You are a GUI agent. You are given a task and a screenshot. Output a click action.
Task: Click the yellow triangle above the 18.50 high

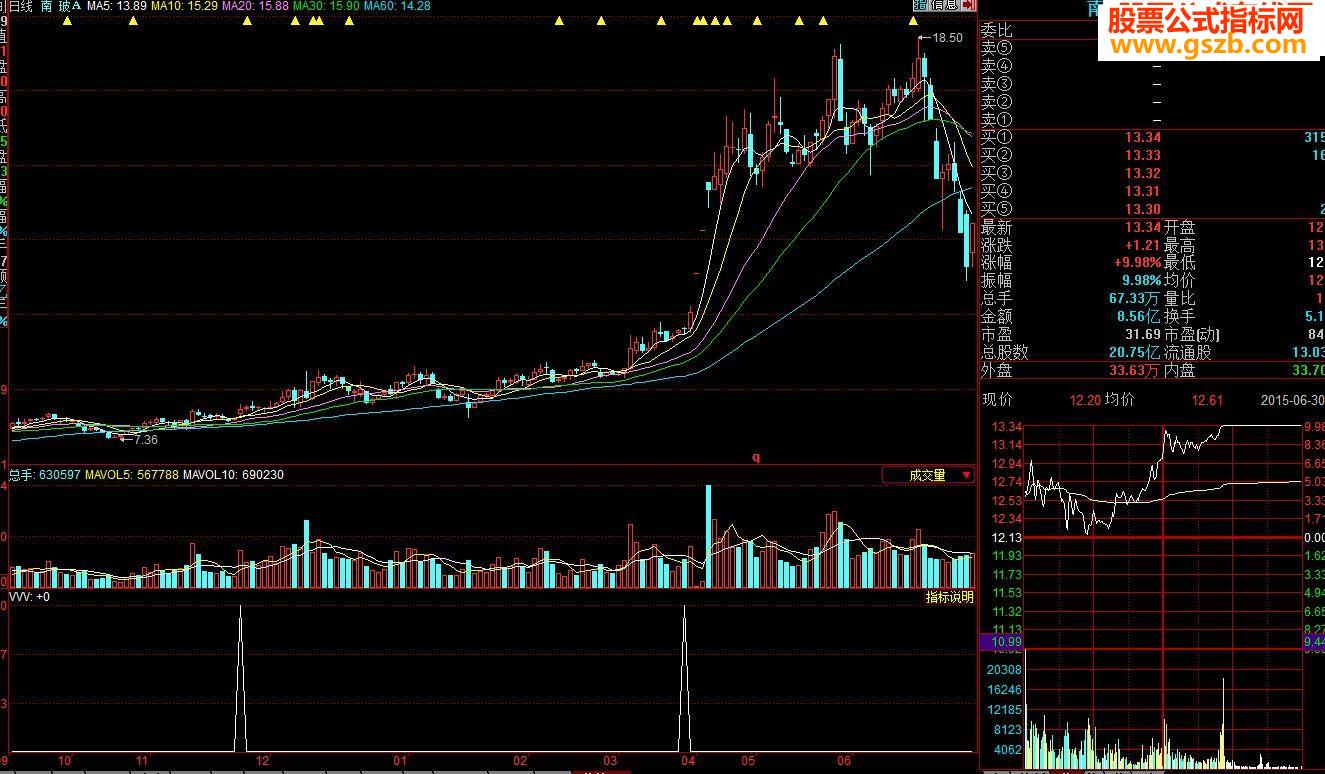[914, 20]
